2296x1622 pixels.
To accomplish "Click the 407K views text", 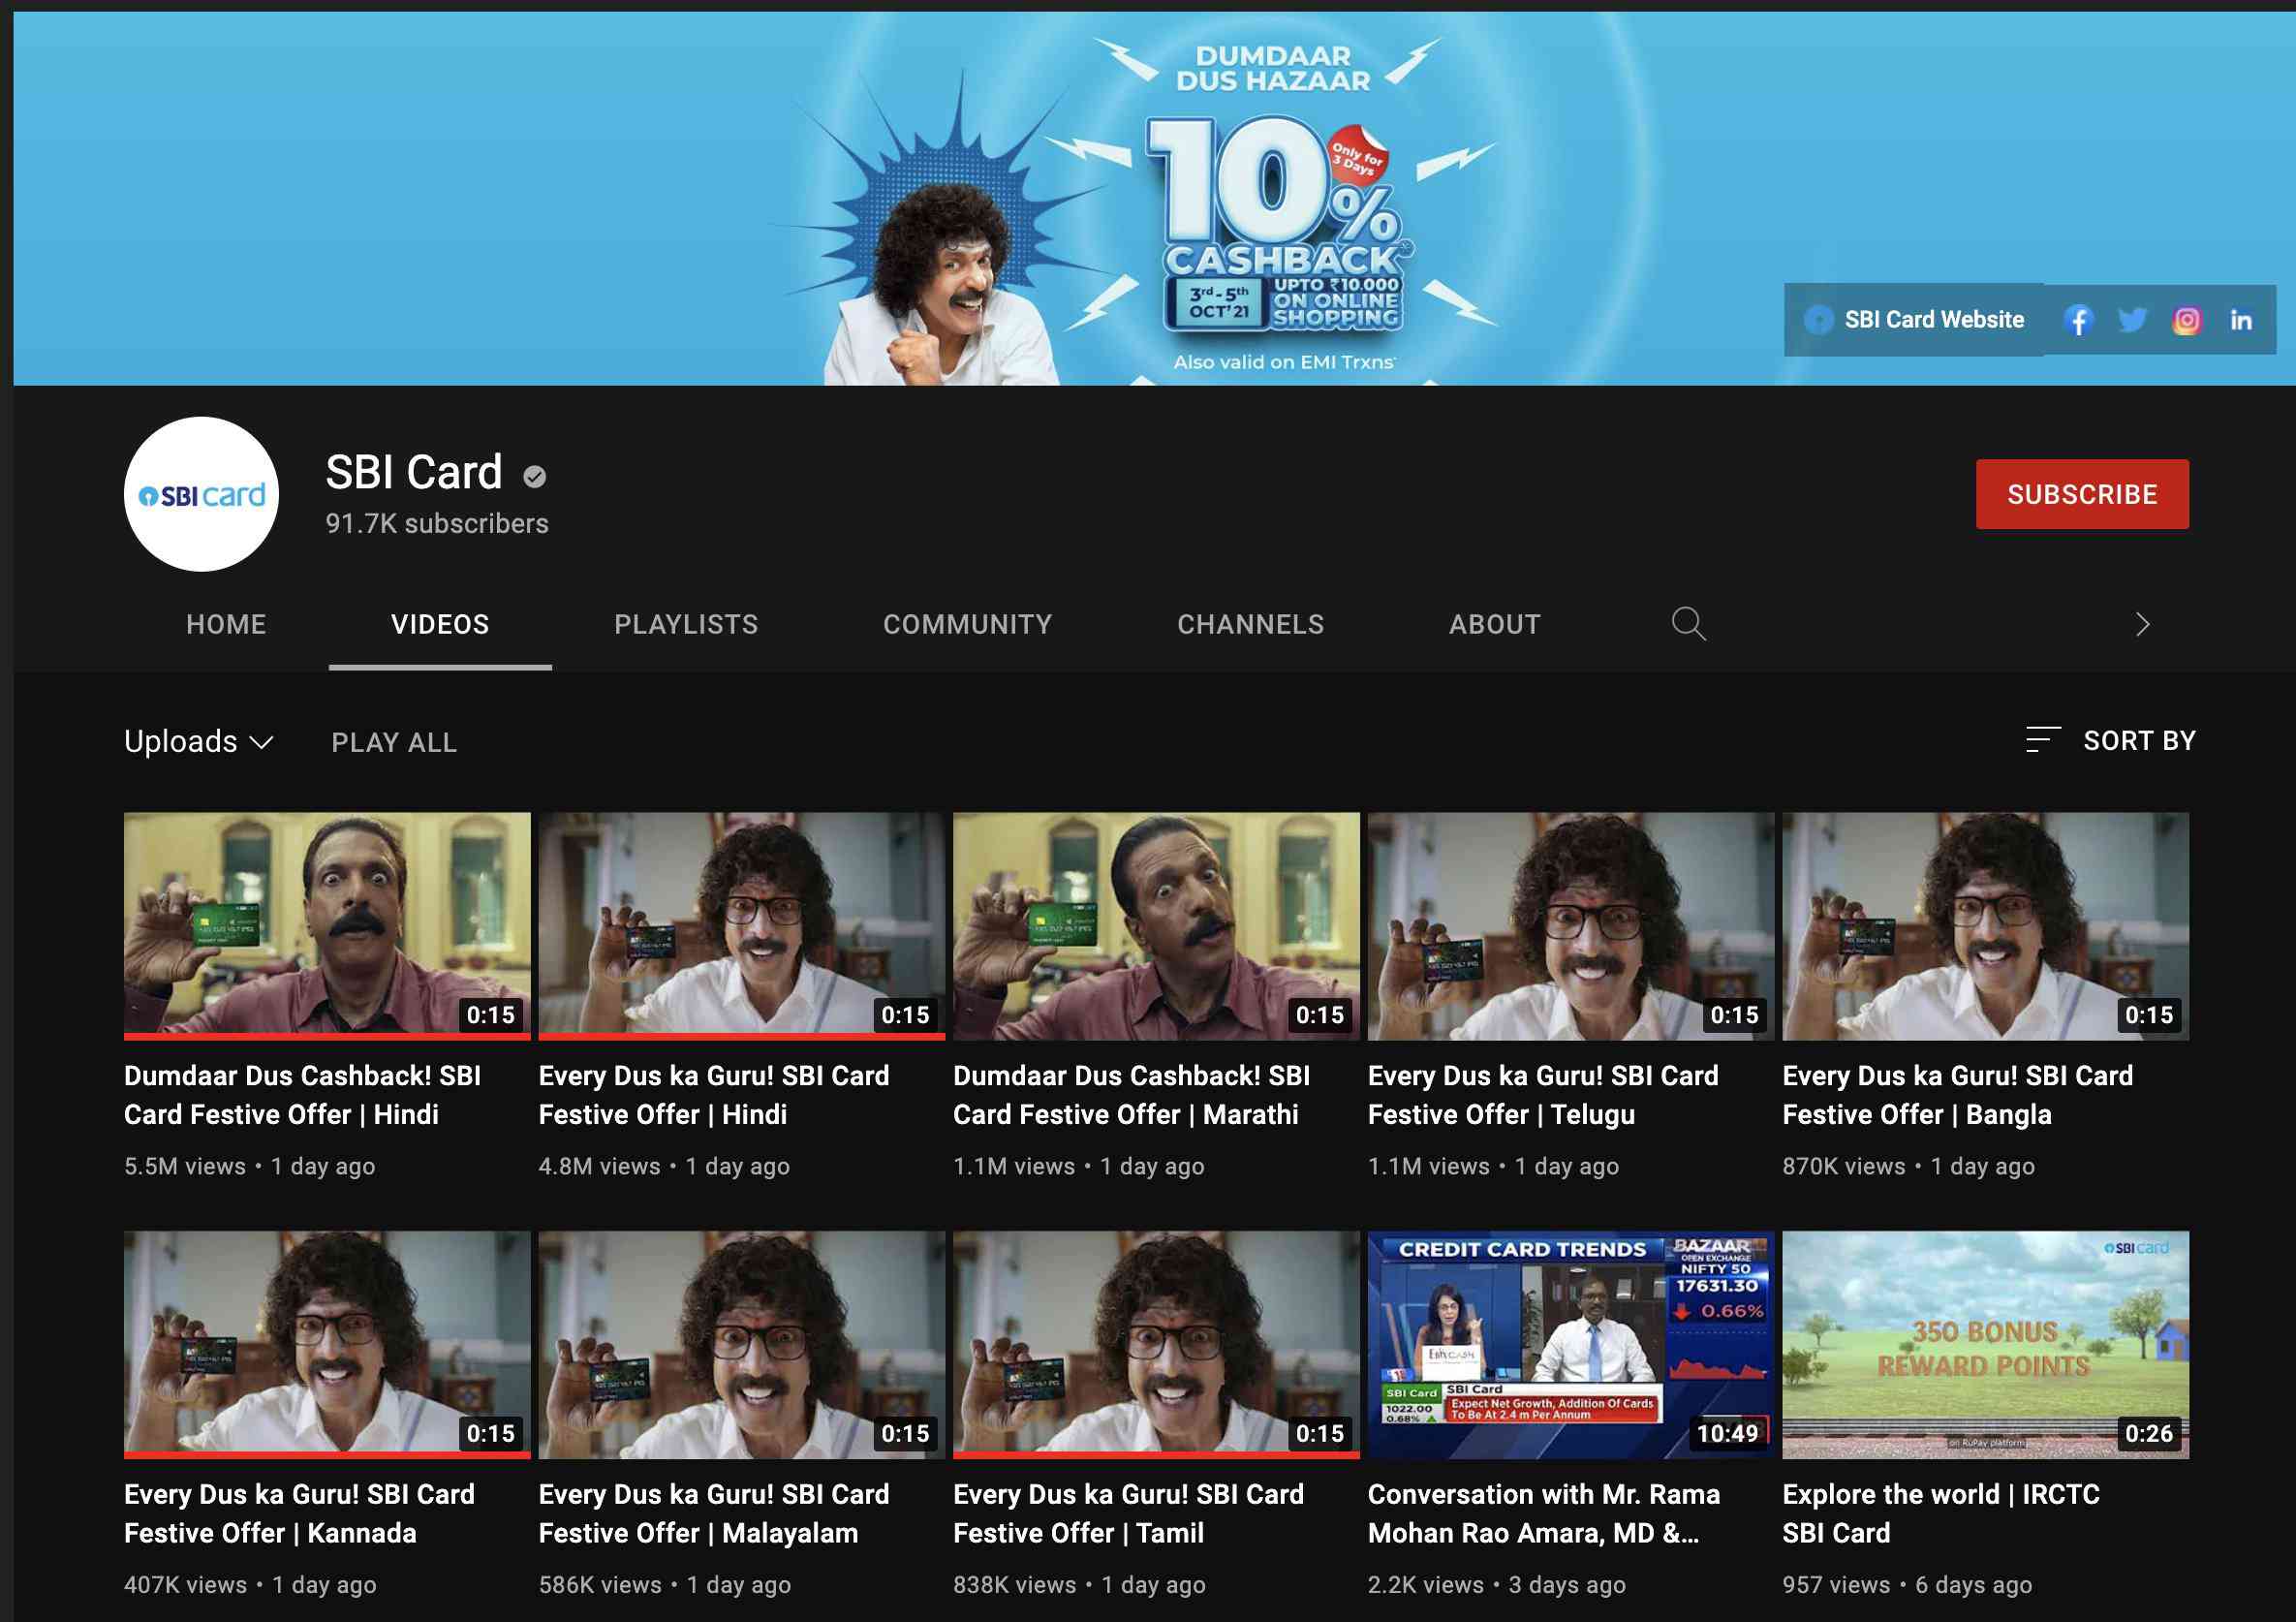I will point(185,1585).
